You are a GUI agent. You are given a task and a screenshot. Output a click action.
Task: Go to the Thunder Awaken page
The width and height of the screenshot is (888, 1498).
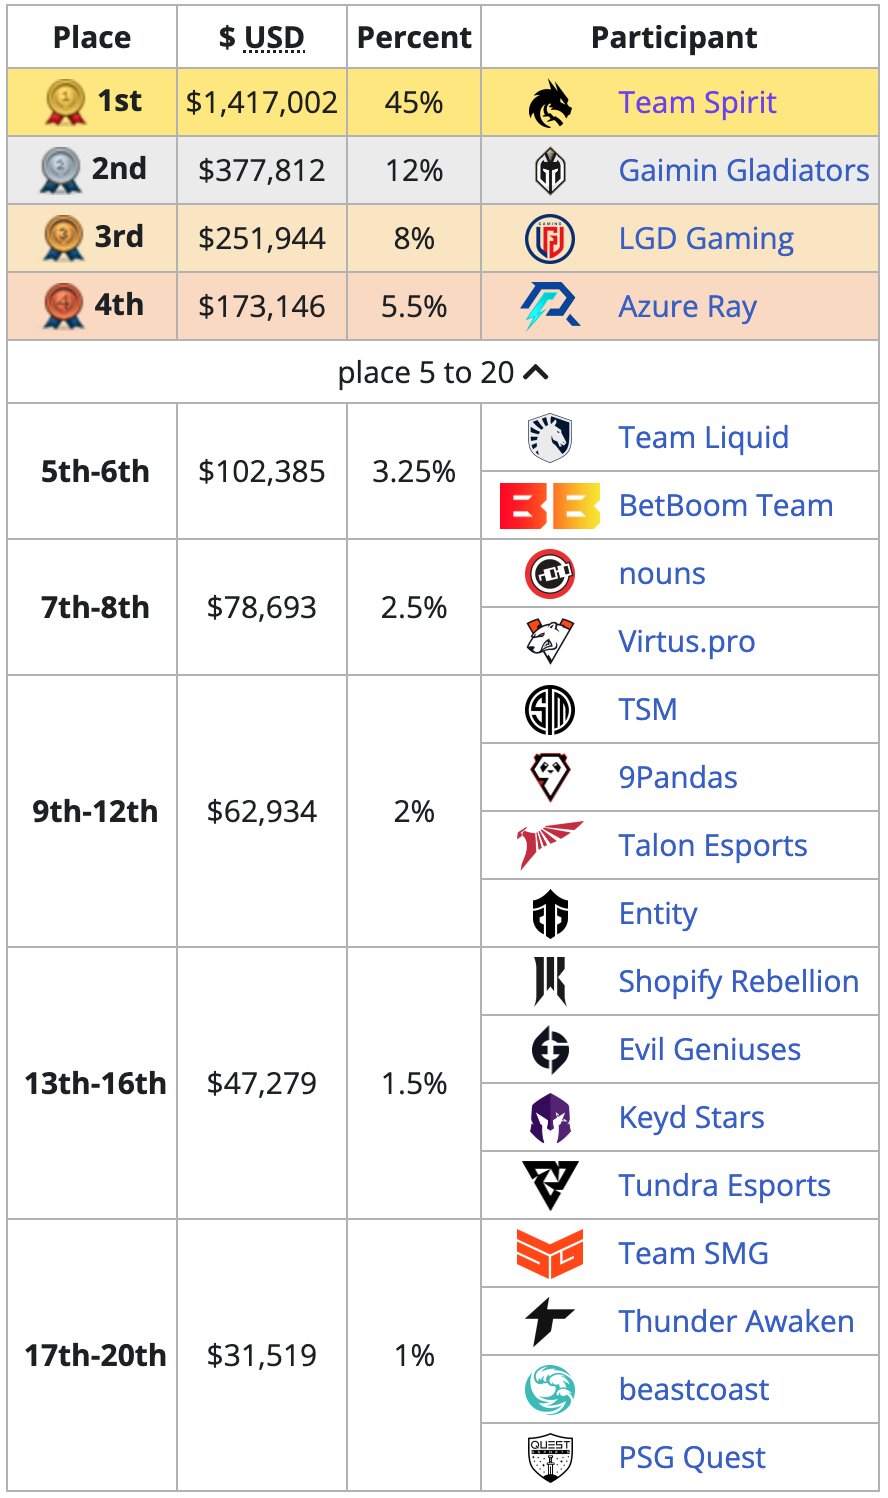(x=736, y=1322)
